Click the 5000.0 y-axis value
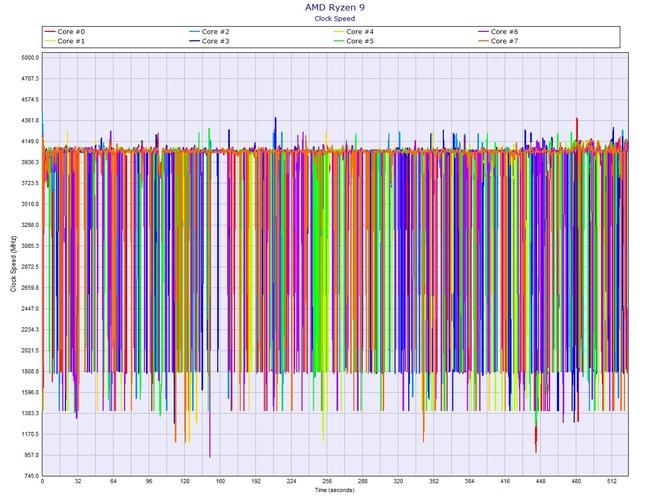The width and height of the screenshot is (670, 502). [x=30, y=58]
